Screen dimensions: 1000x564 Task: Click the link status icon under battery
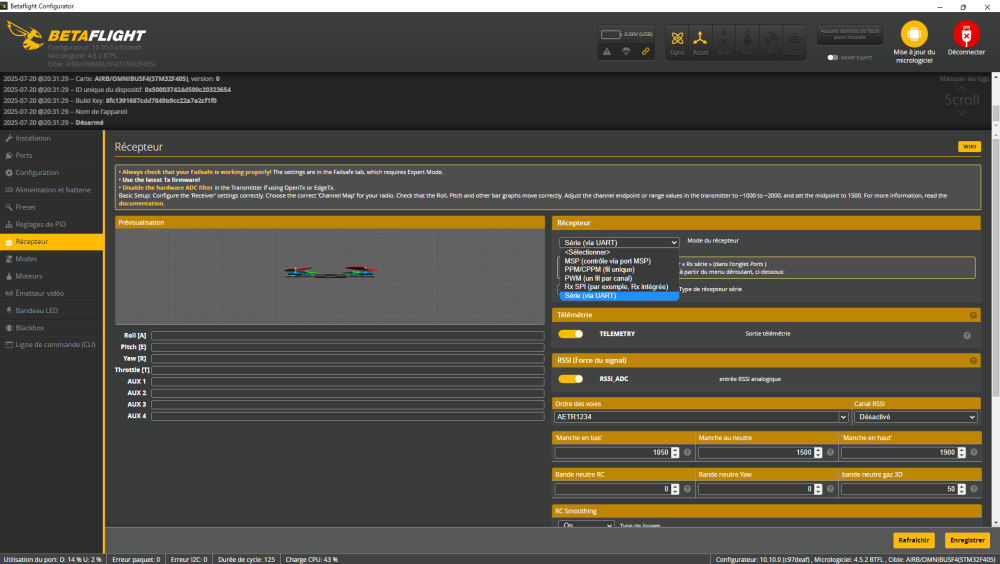point(646,51)
